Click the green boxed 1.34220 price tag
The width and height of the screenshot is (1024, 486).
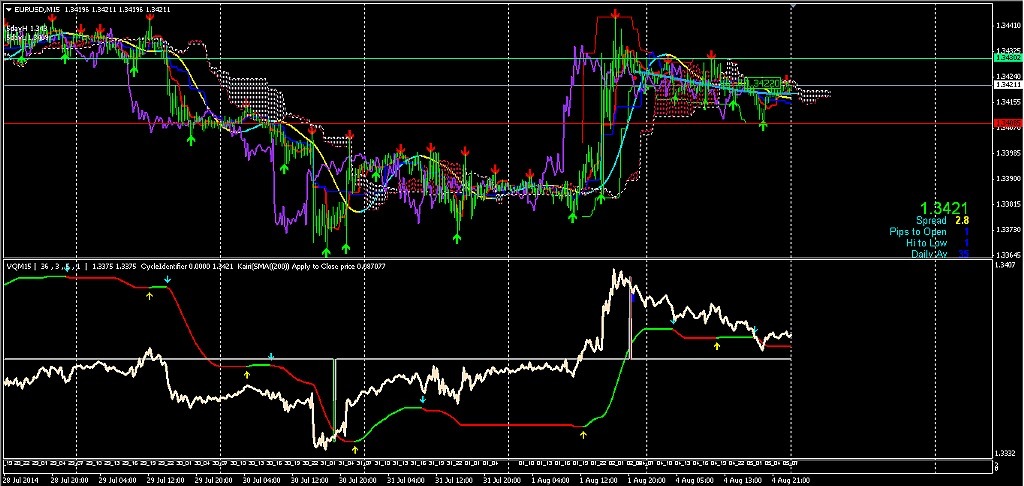point(763,83)
